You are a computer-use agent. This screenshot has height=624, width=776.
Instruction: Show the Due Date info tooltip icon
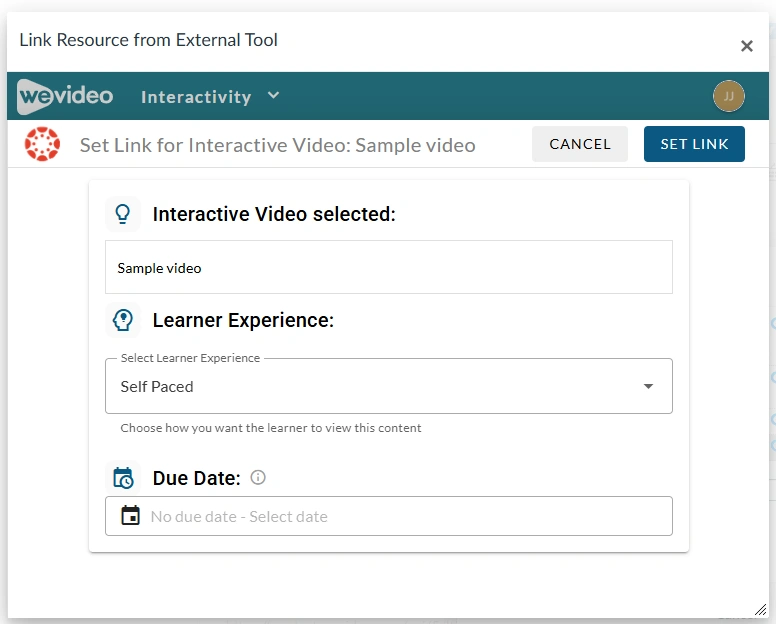(x=258, y=478)
